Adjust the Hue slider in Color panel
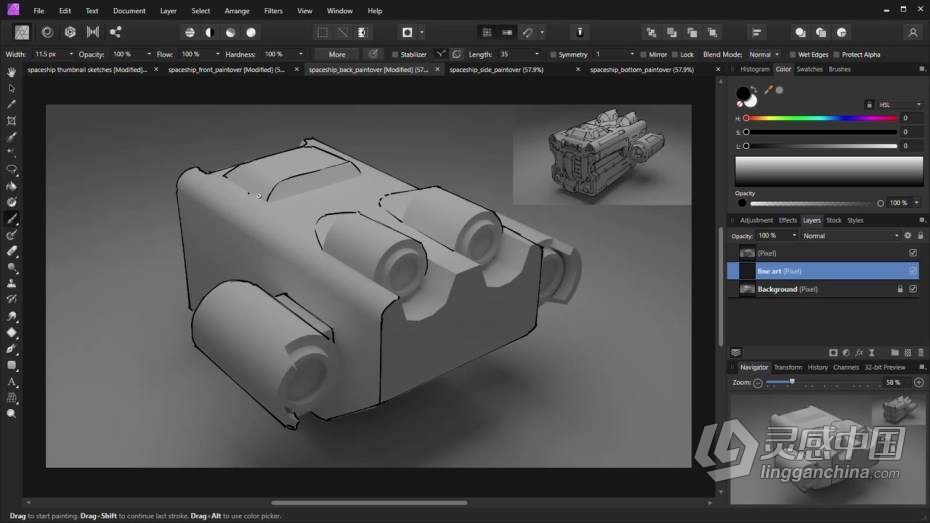The width and height of the screenshot is (930, 523). [x=821, y=119]
